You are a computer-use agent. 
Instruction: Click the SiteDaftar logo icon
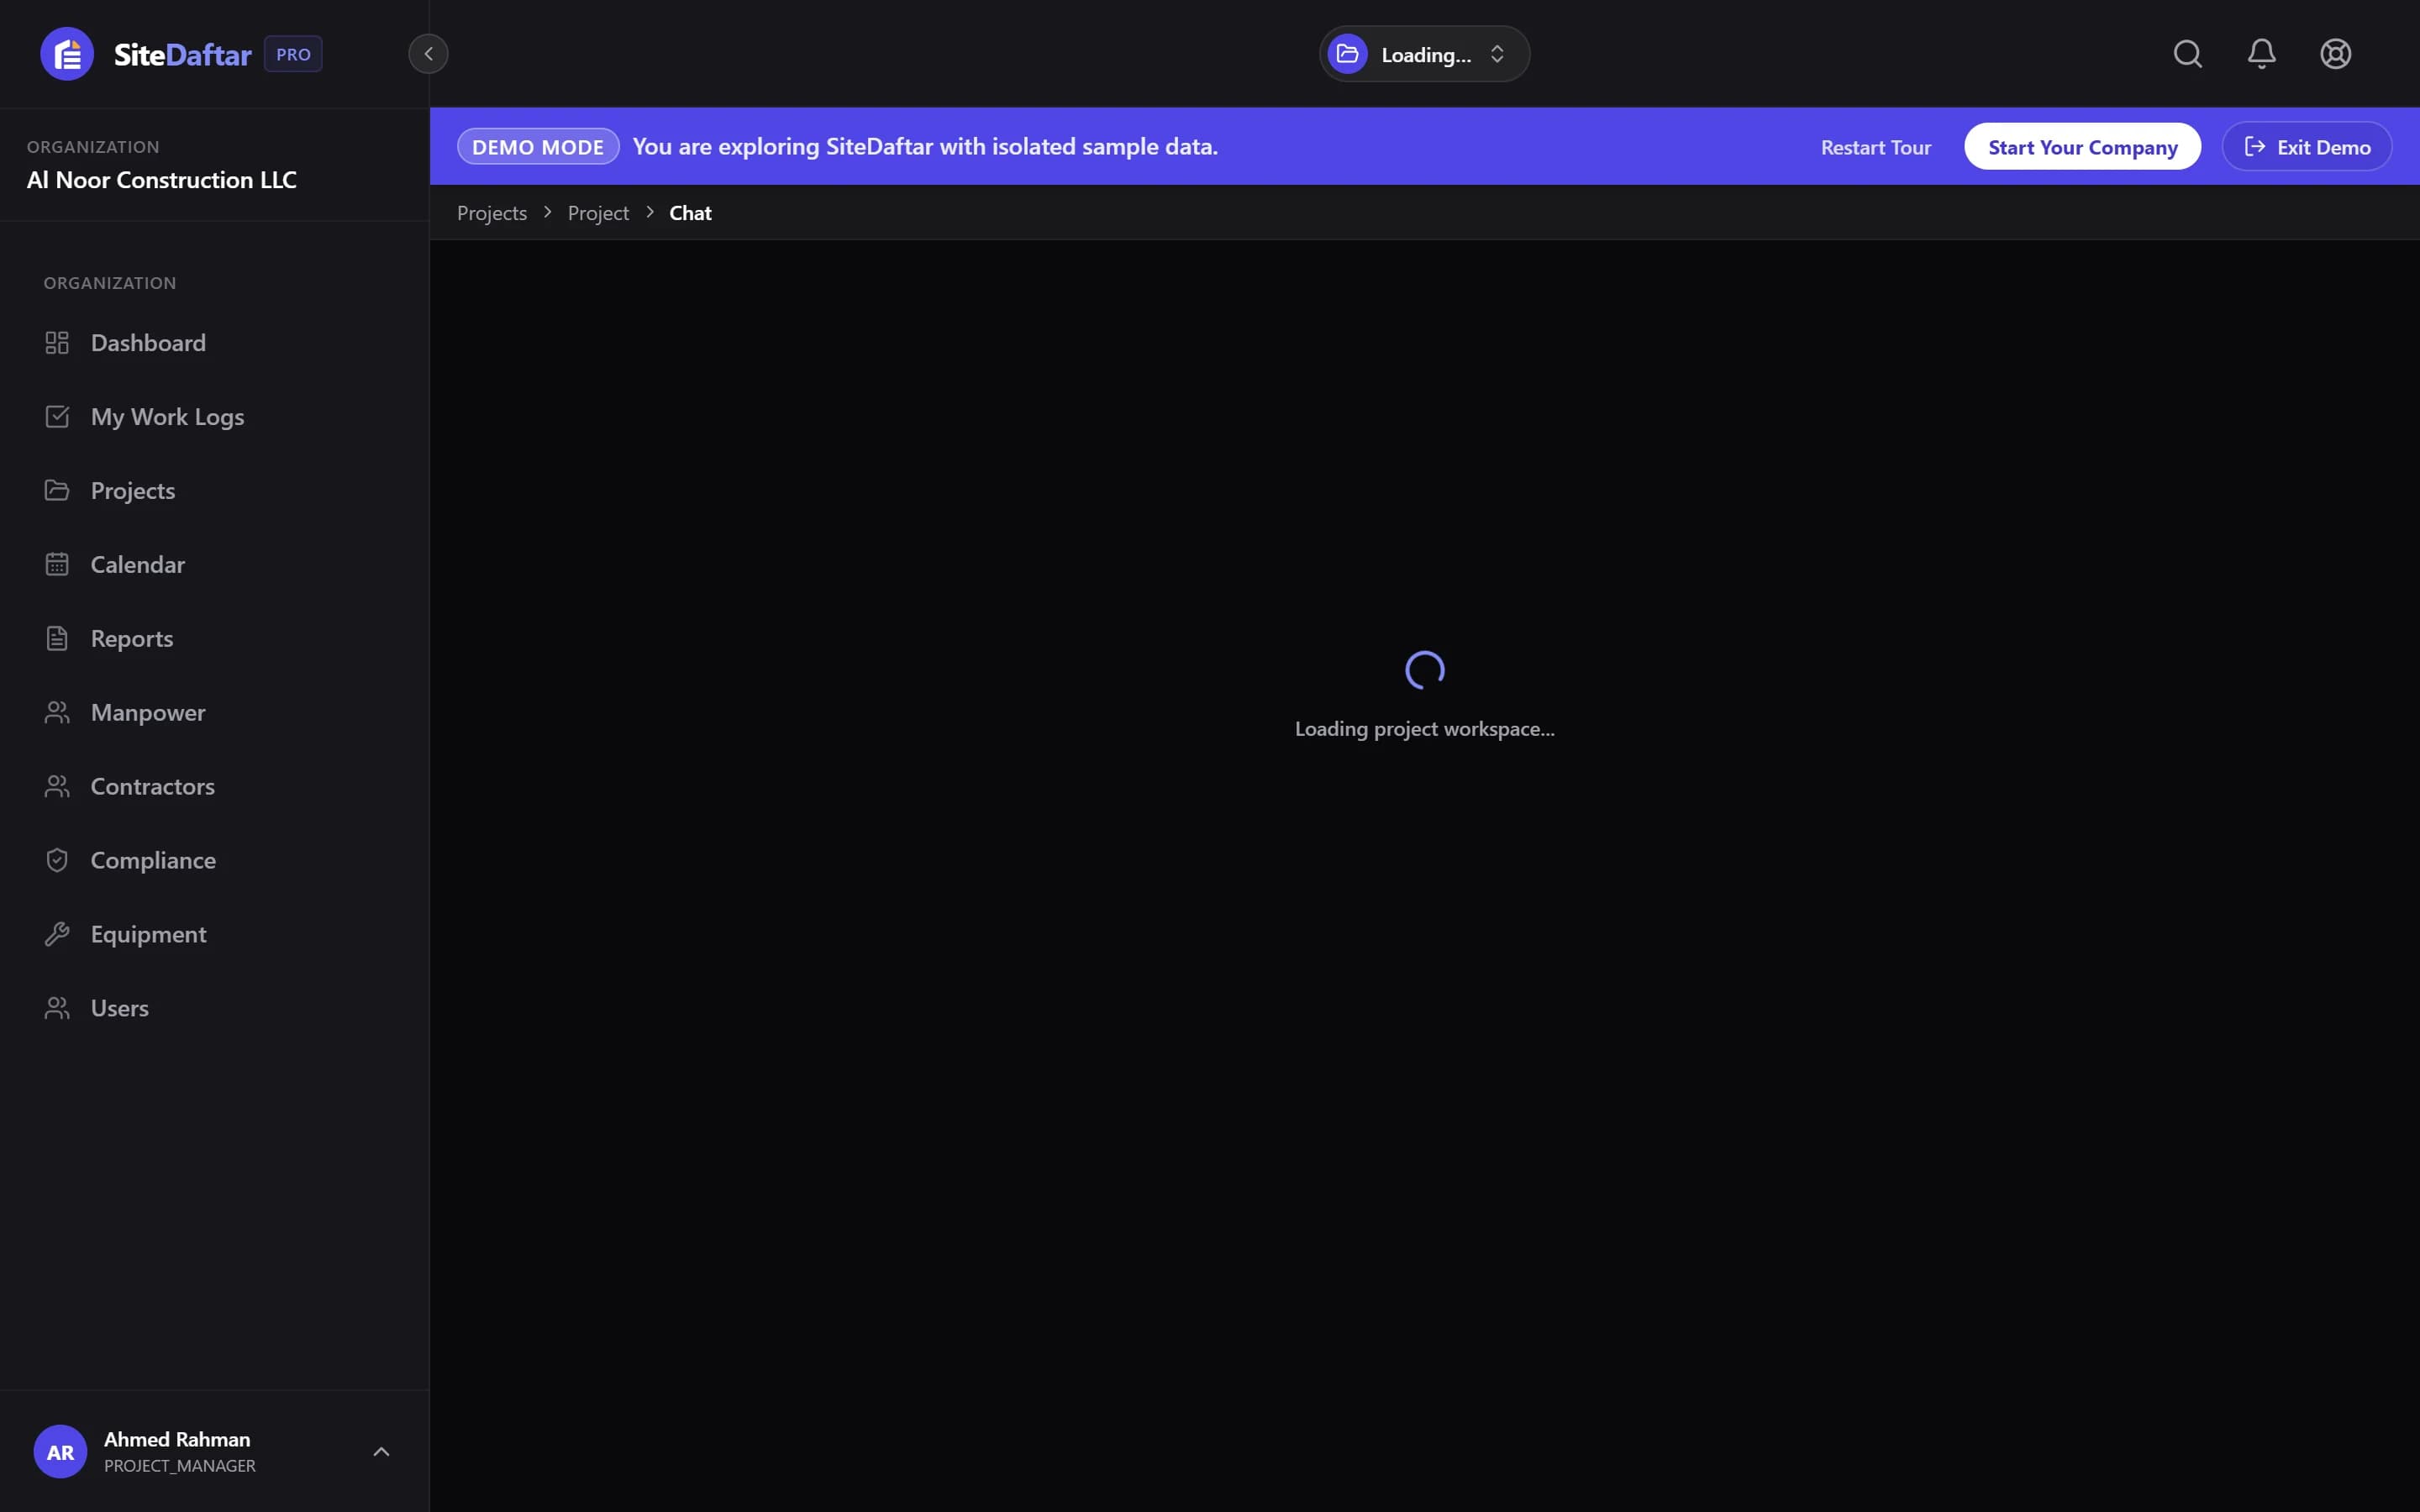coord(67,54)
